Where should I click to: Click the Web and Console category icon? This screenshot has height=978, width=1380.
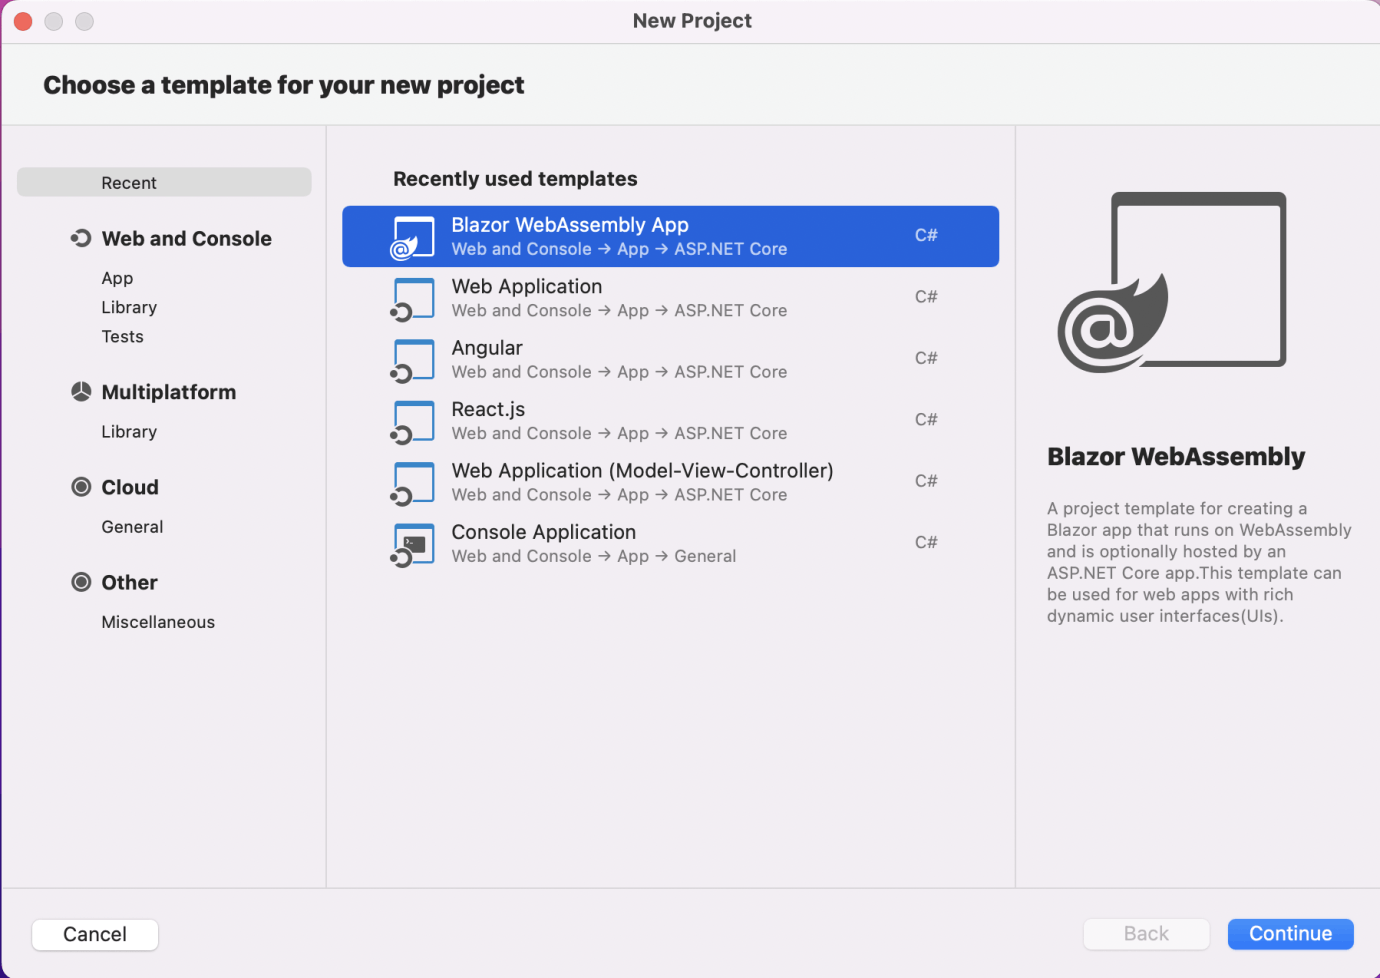(81, 238)
